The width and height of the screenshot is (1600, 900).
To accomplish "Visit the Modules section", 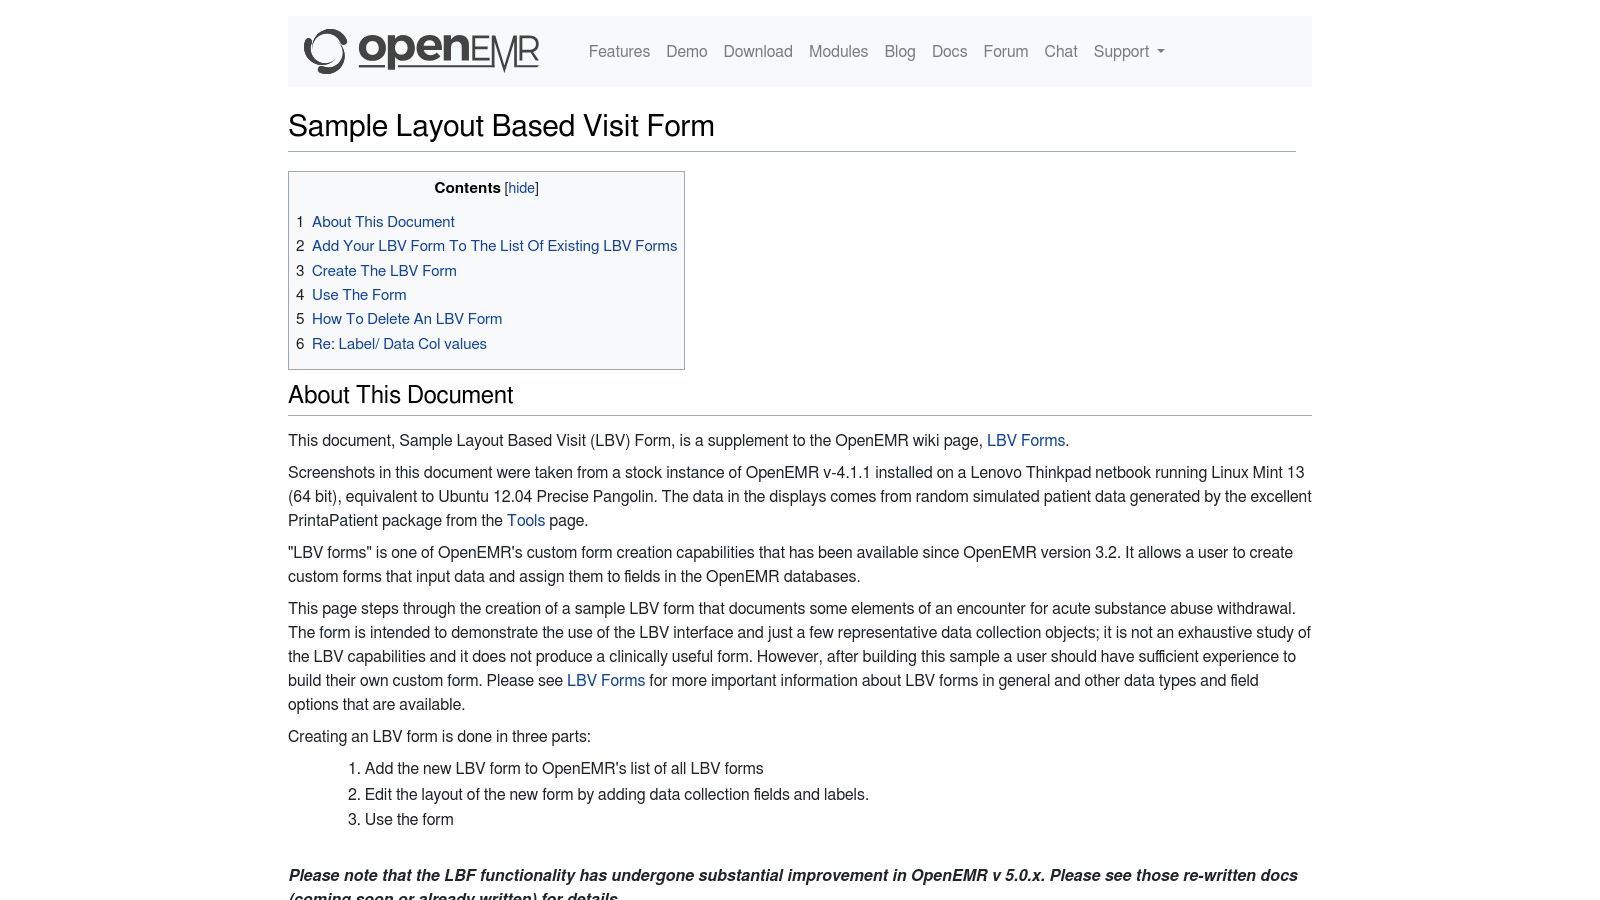I will coord(838,51).
